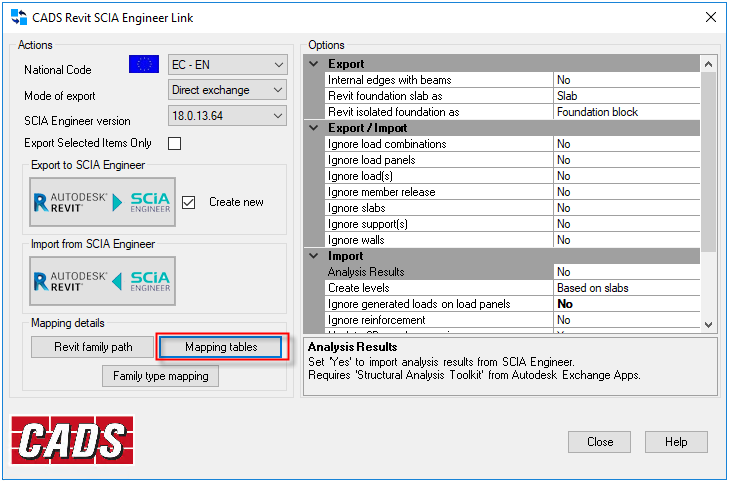Uncheck the Create new checkbox

coord(189,203)
